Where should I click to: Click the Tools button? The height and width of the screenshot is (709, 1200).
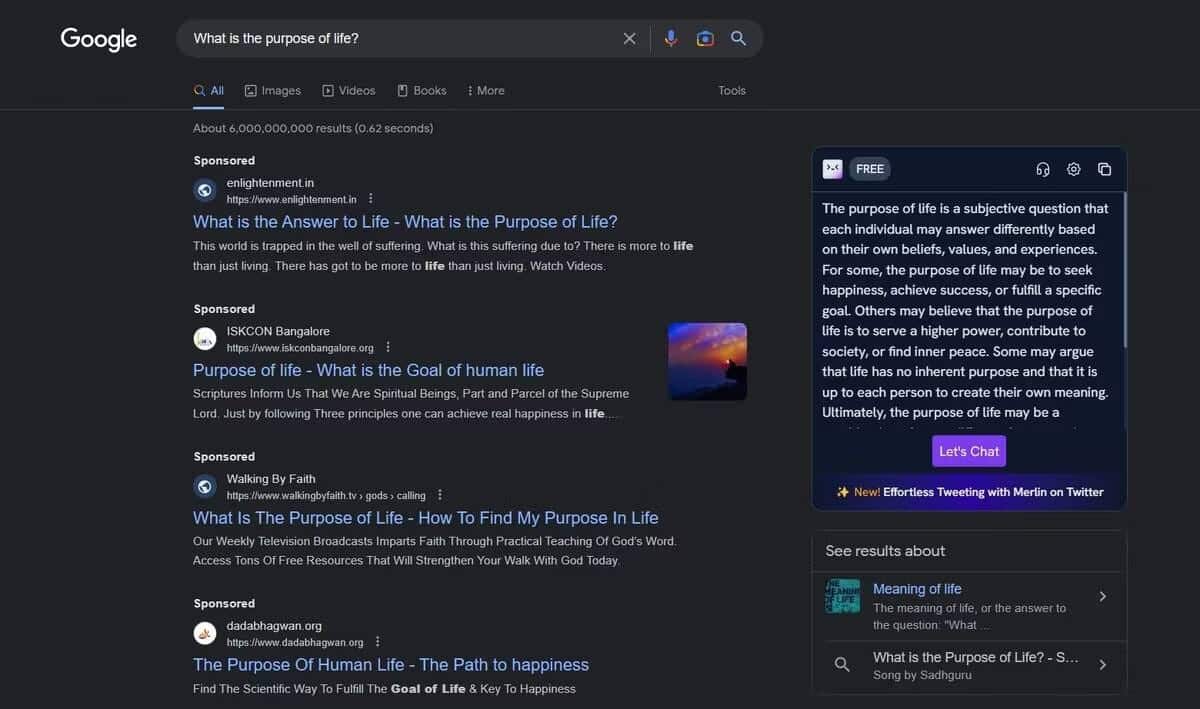[731, 90]
